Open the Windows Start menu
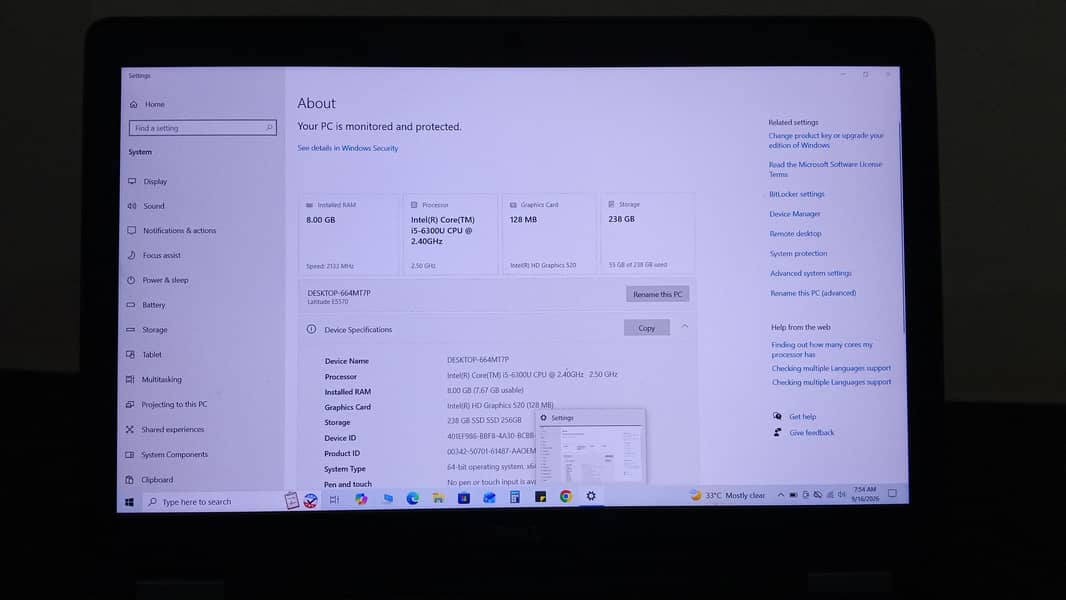This screenshot has height=600, width=1066. click(x=129, y=502)
